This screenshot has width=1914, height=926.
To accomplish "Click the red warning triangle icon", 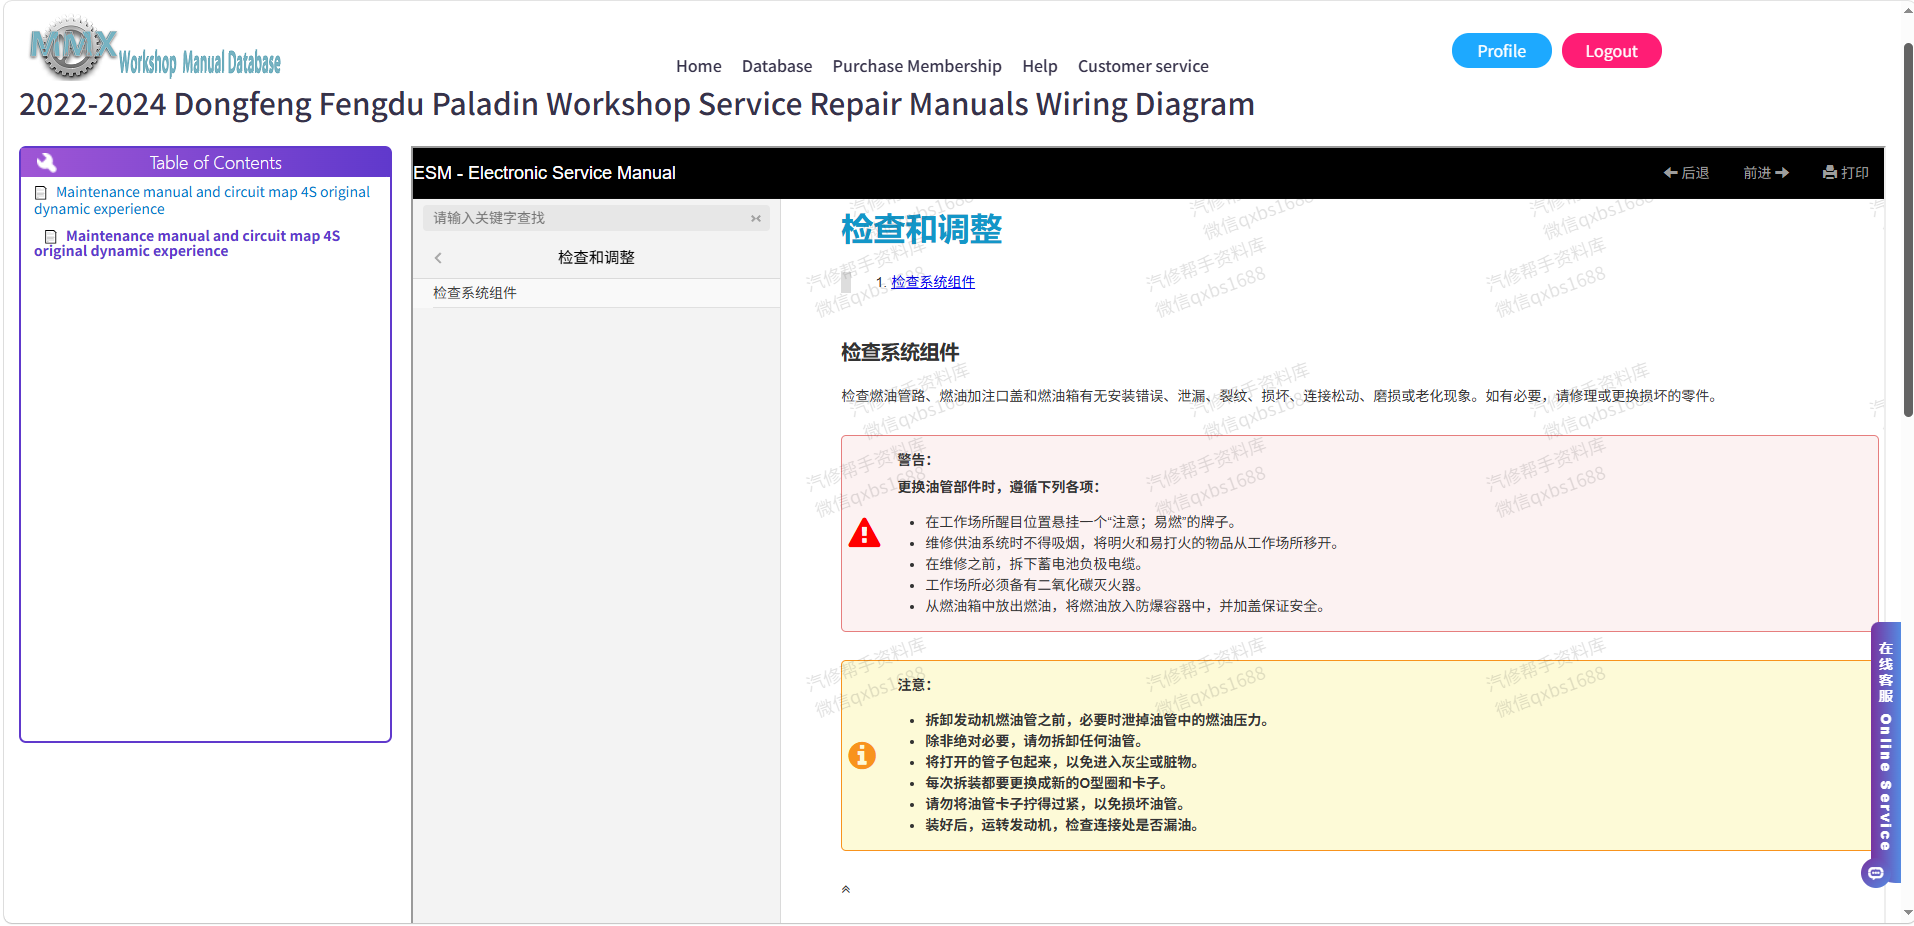I will pos(864,533).
